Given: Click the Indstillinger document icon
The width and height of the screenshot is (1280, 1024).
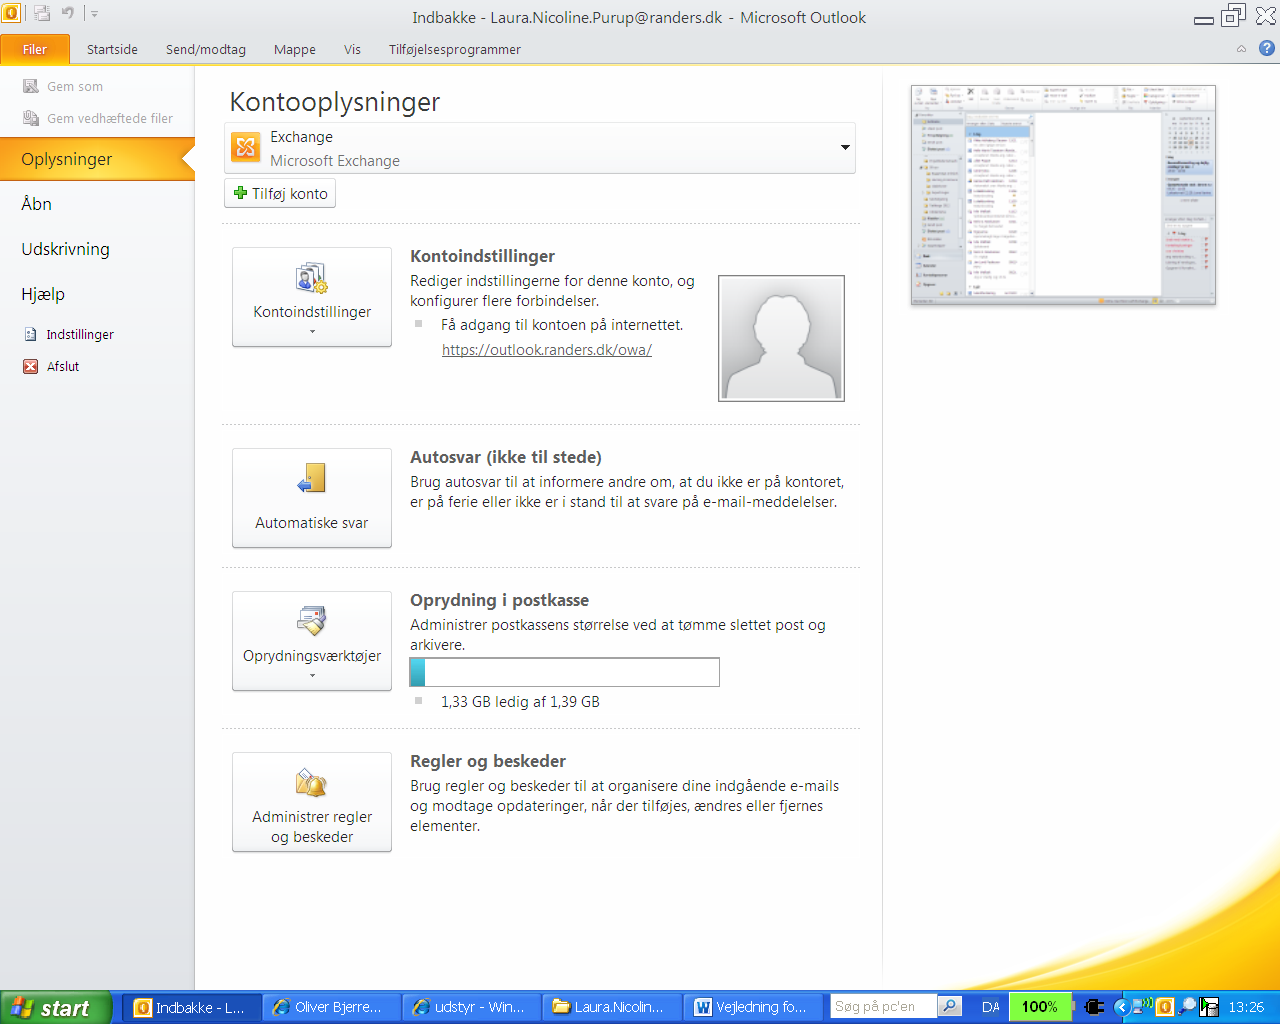Looking at the screenshot, I should tap(31, 334).
